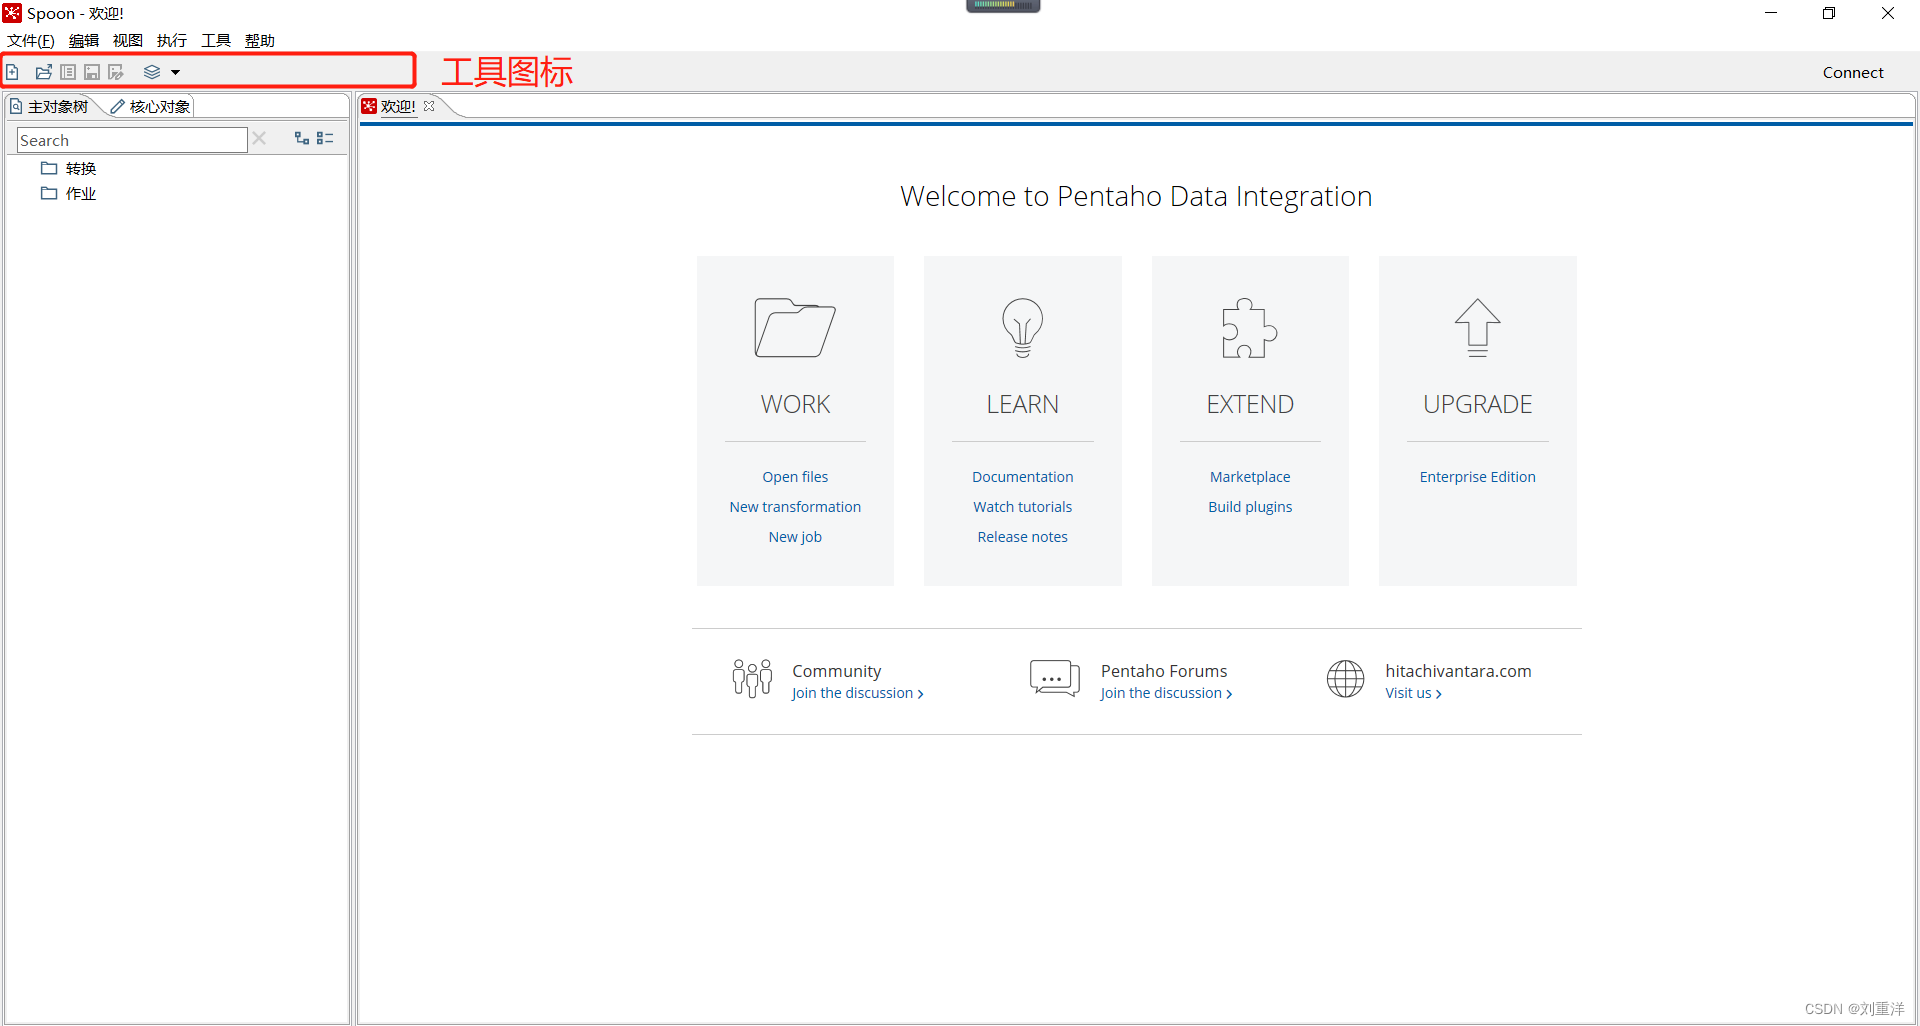Click the EXTEND heading text
The image size is (1920, 1026).
(1250, 404)
